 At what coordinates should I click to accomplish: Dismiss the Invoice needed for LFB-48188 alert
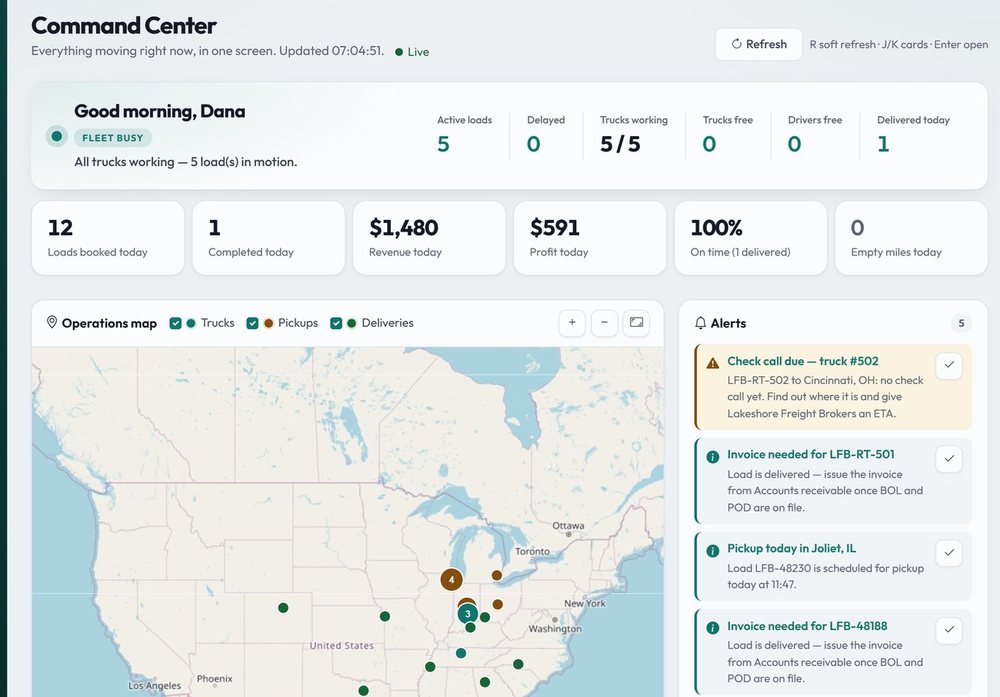[949, 630]
